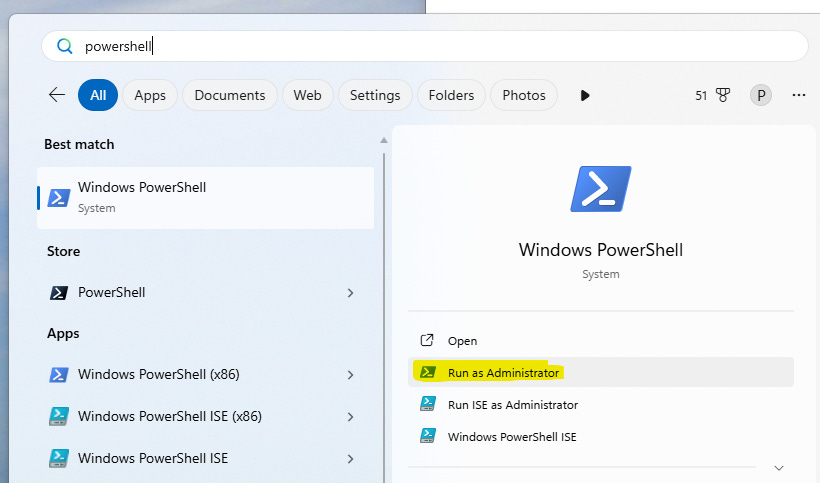Click the large PowerShell logo in preview
Viewport: 820px width, 483px height.
click(x=601, y=189)
